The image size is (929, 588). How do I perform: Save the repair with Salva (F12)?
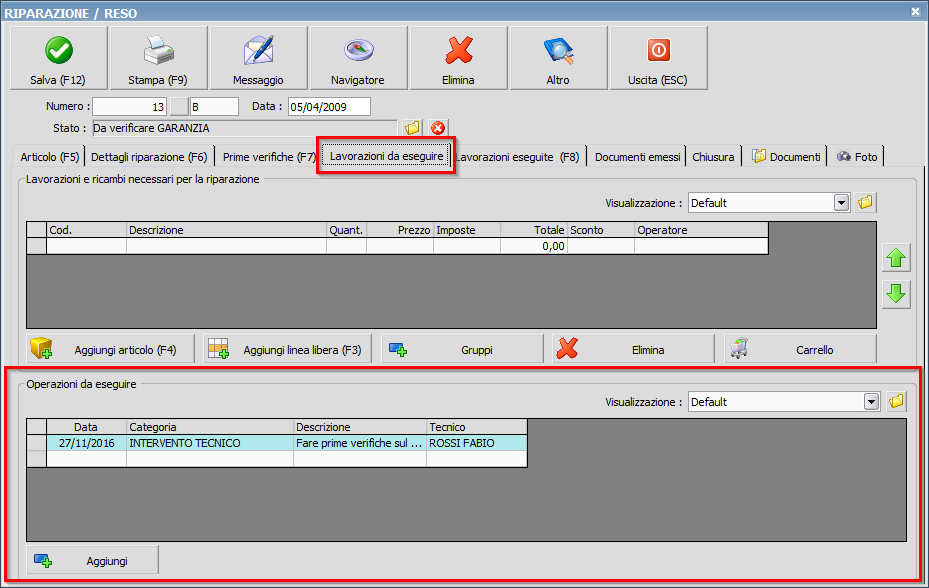coord(59,58)
